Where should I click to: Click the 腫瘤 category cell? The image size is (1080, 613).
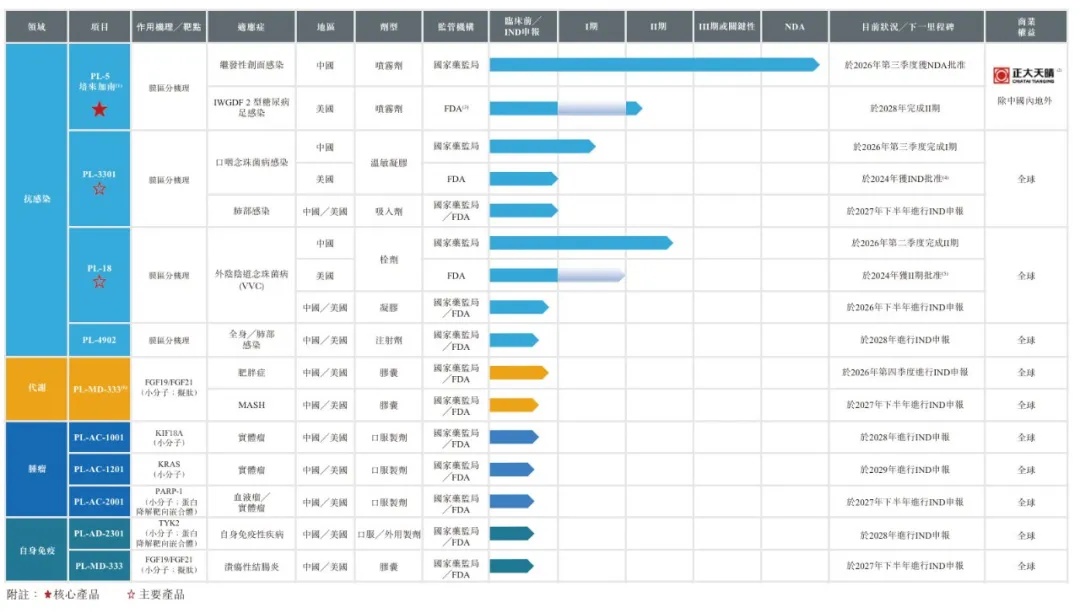point(37,470)
